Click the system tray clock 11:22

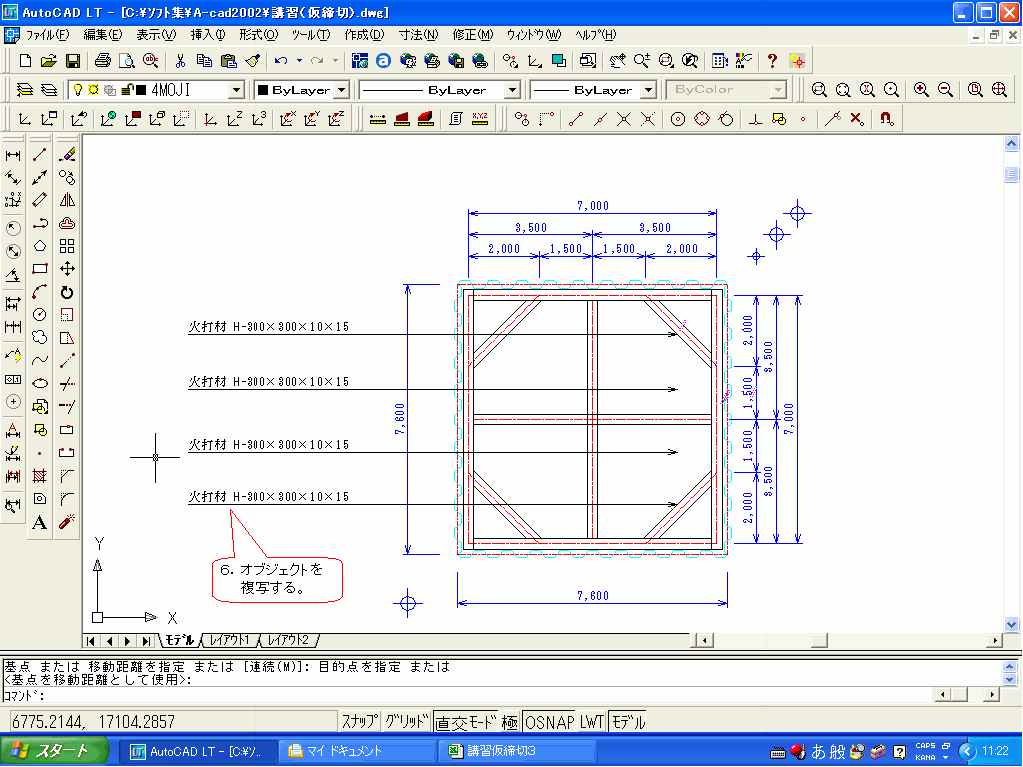pos(995,751)
